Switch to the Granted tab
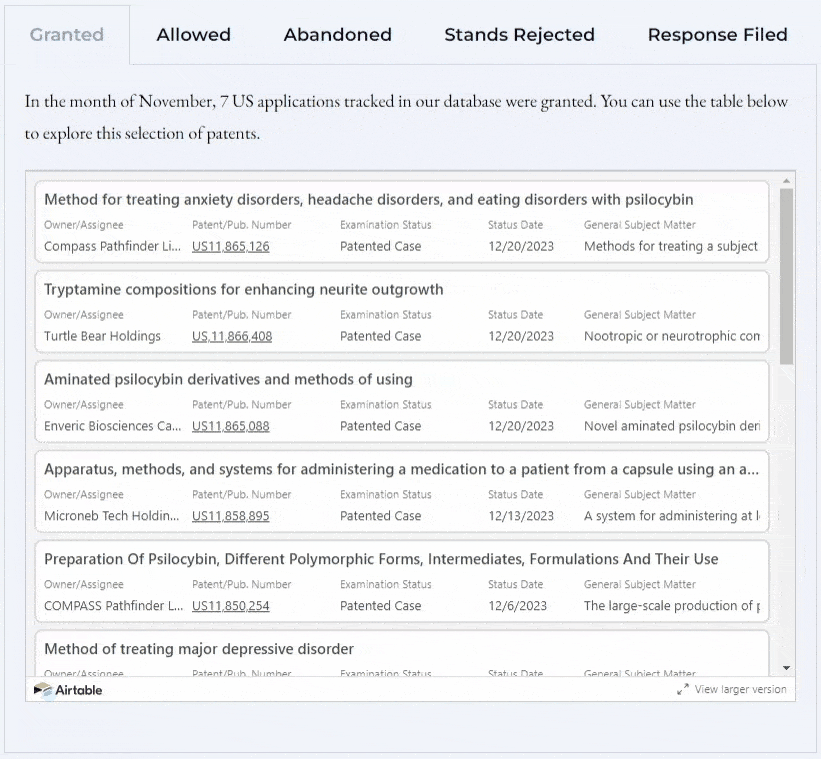821x759 pixels. point(66,35)
